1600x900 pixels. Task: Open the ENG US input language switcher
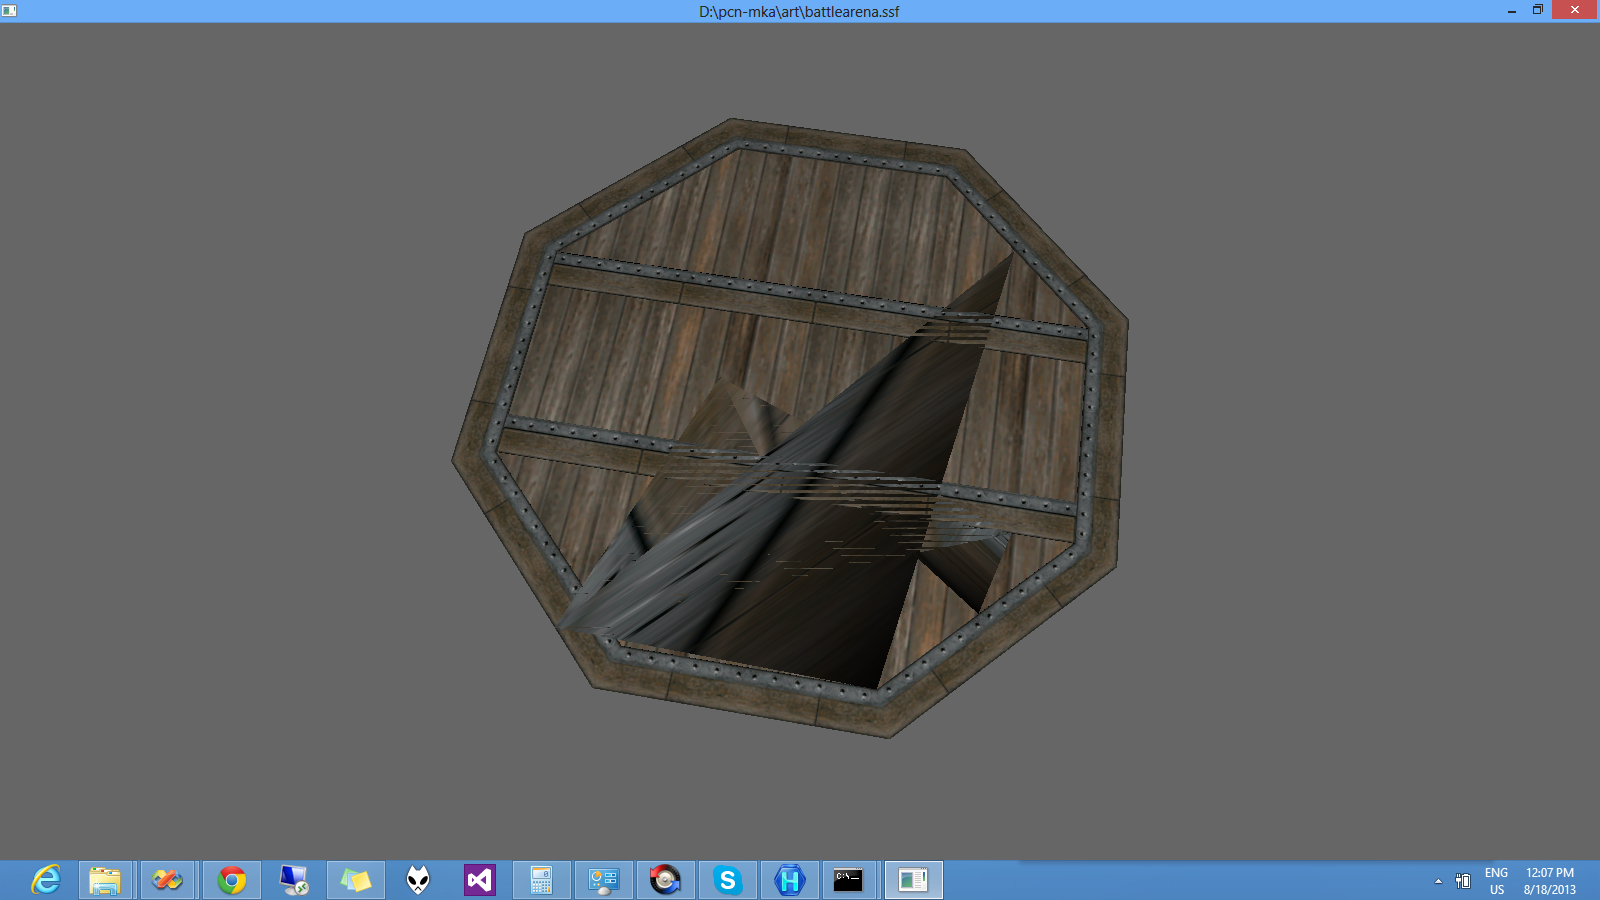click(1496, 881)
